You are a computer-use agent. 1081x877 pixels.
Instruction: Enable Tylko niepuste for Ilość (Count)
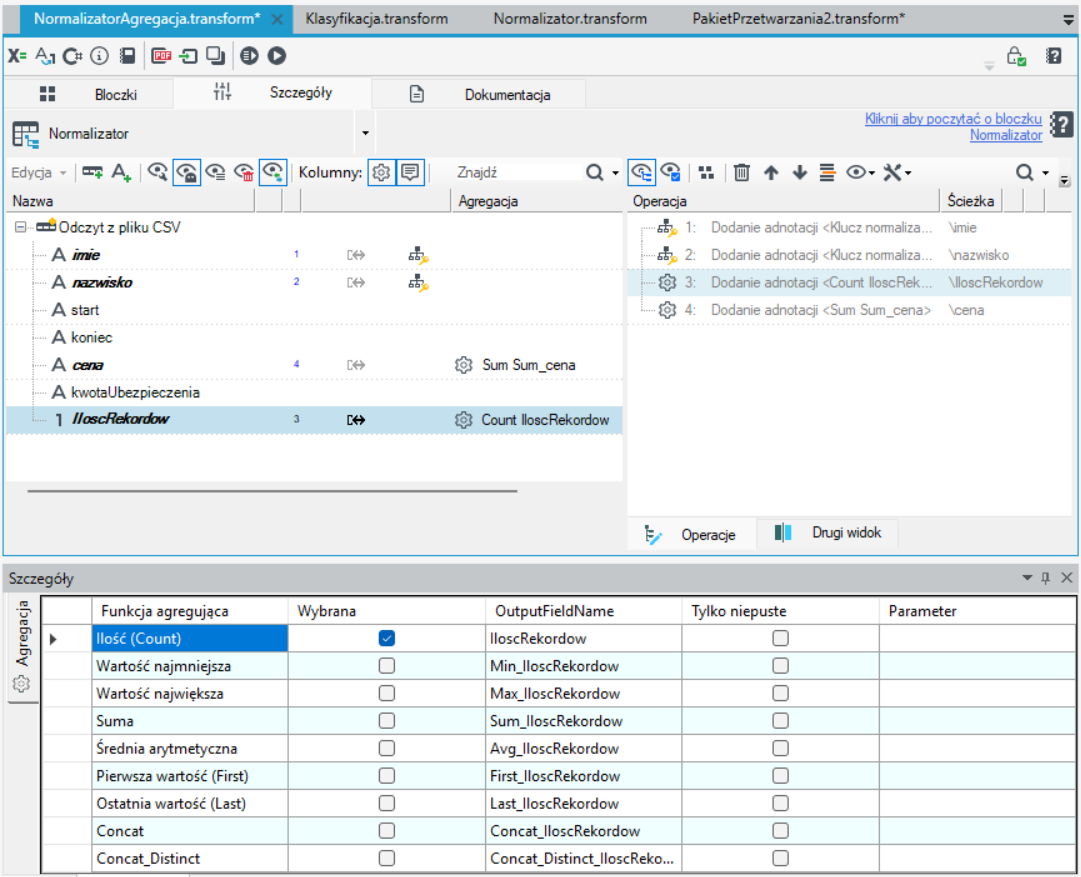(780, 638)
